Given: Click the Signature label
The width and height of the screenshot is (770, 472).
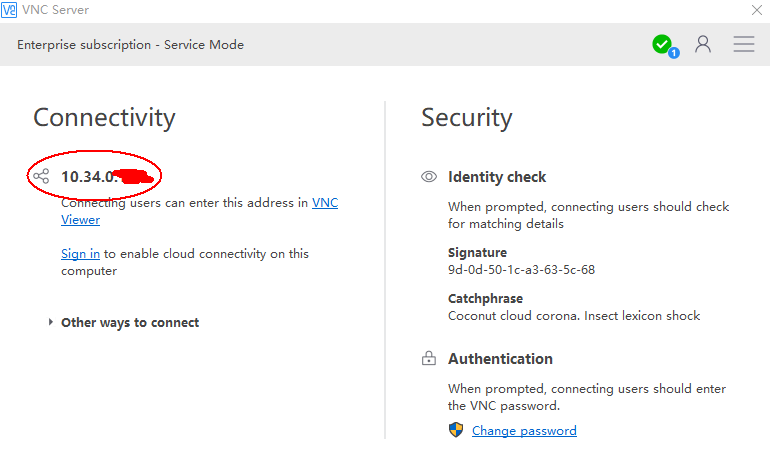Looking at the screenshot, I should (x=477, y=252).
